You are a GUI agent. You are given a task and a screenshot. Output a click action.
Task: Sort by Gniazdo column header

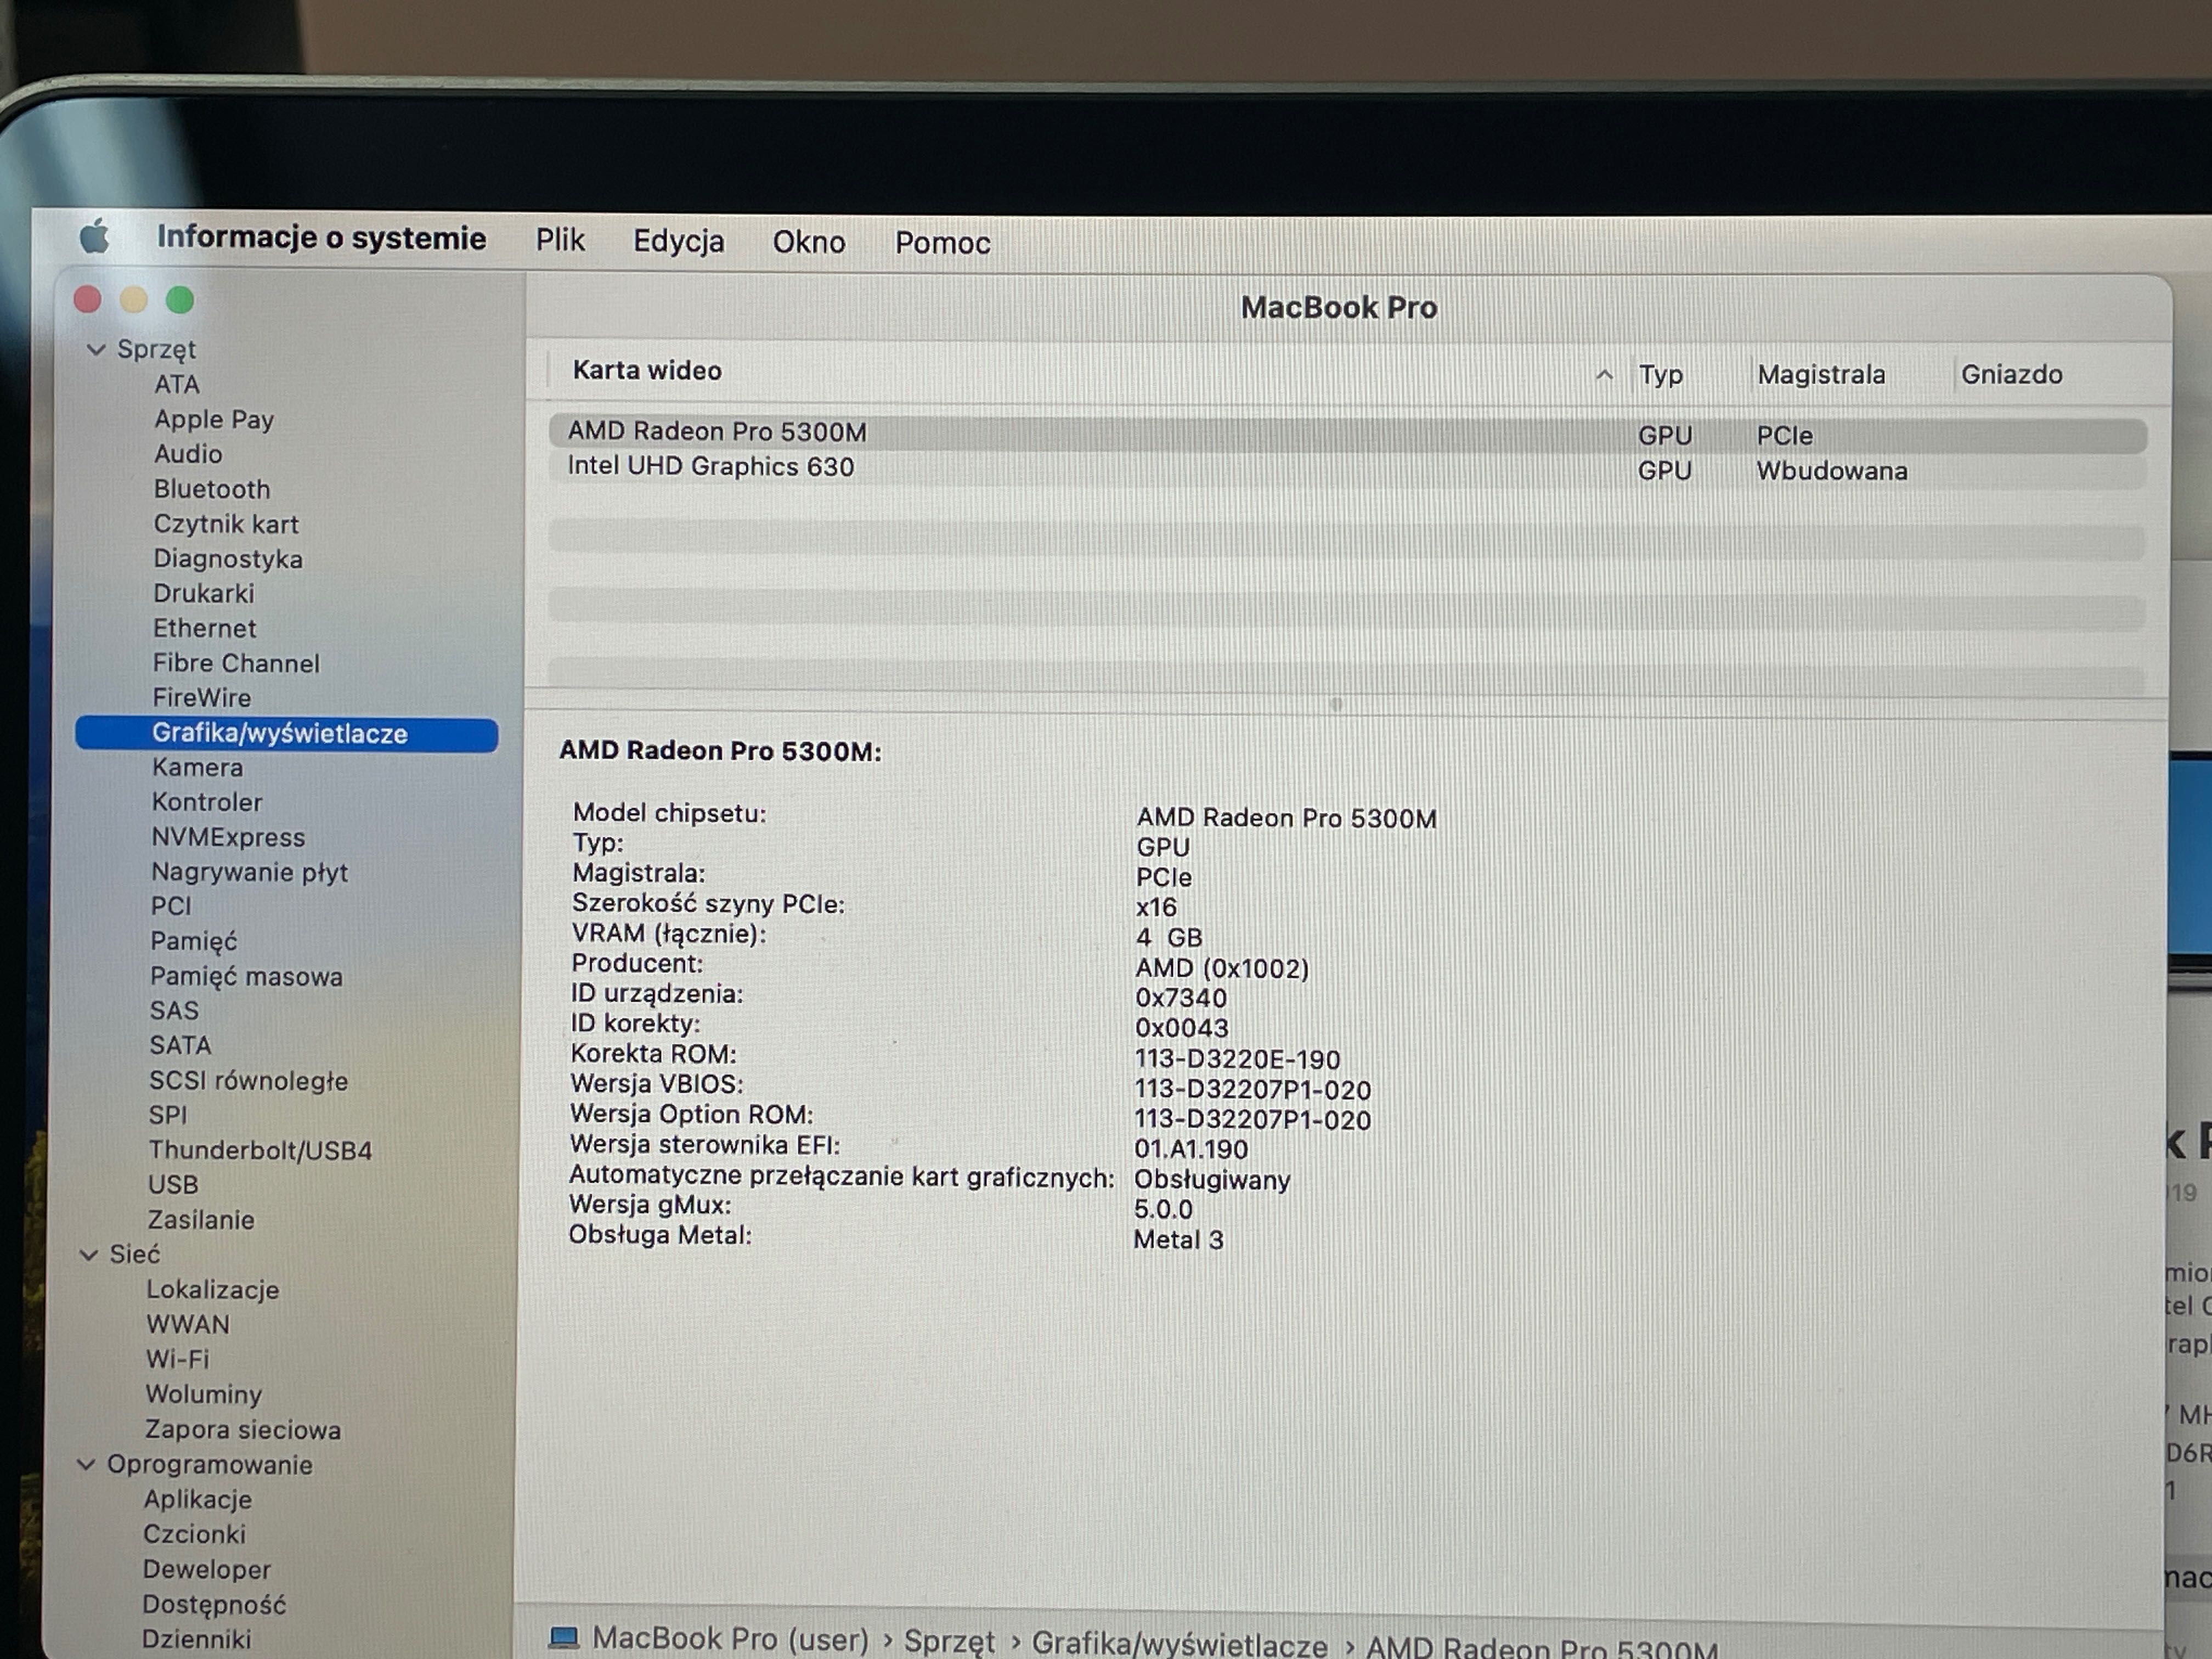tap(2011, 375)
